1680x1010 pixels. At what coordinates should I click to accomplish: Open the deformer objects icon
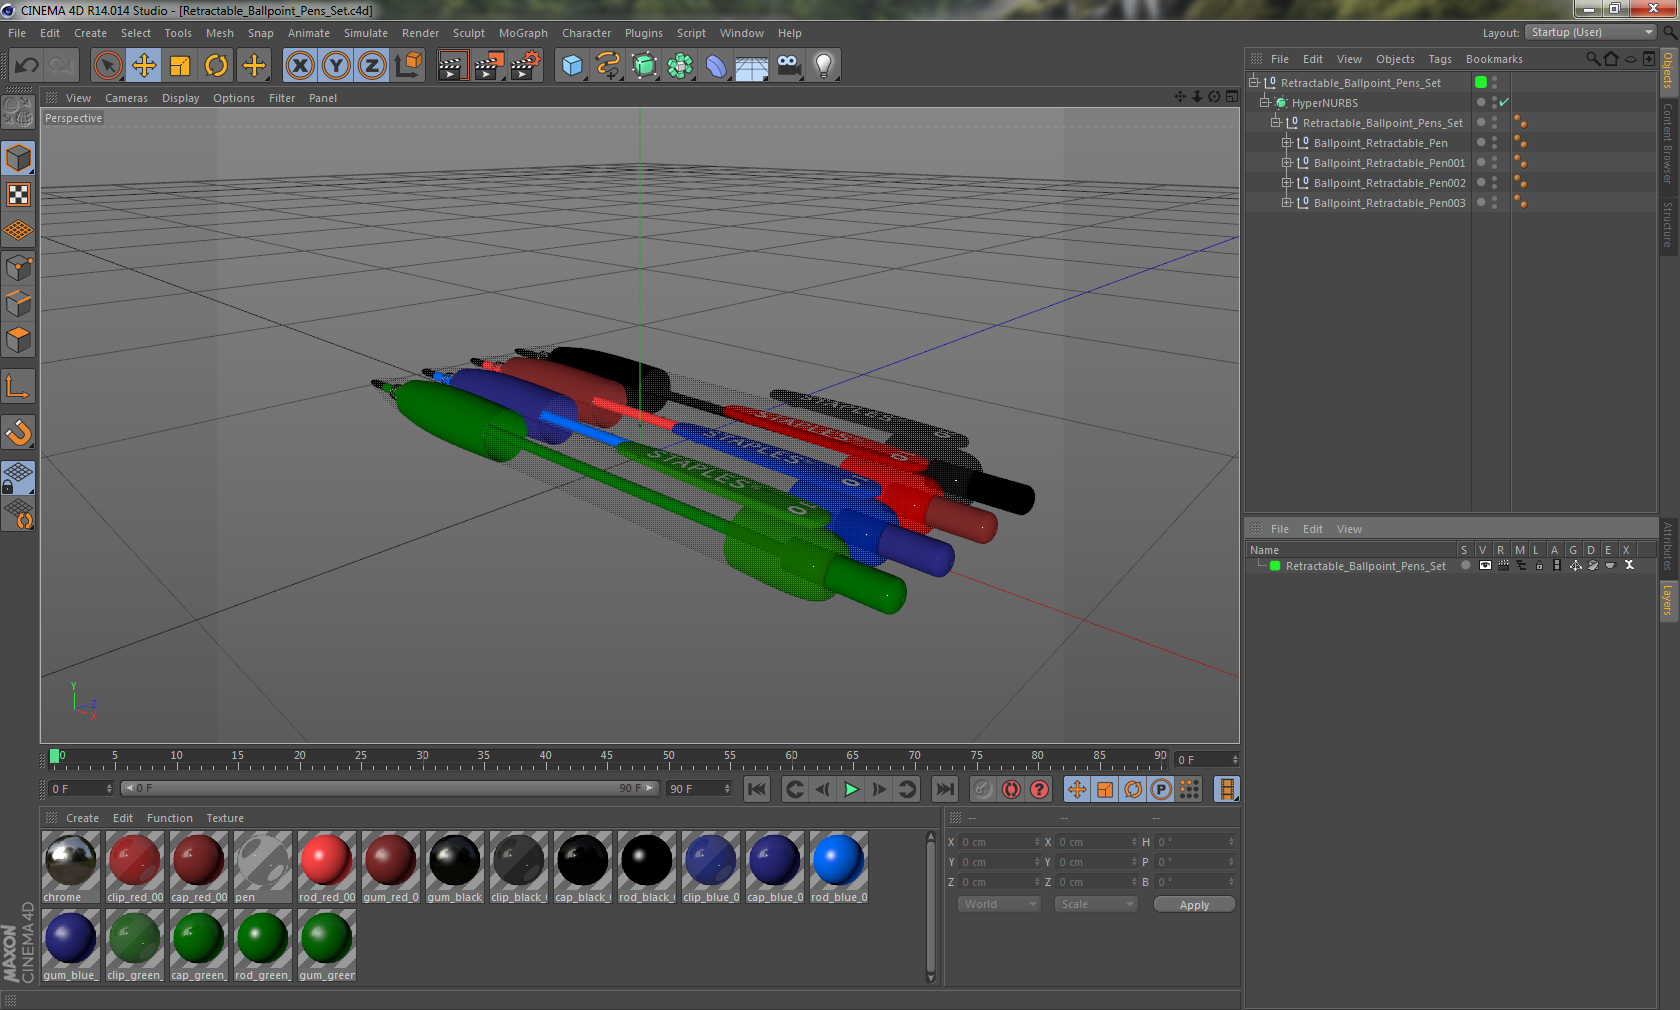point(717,66)
